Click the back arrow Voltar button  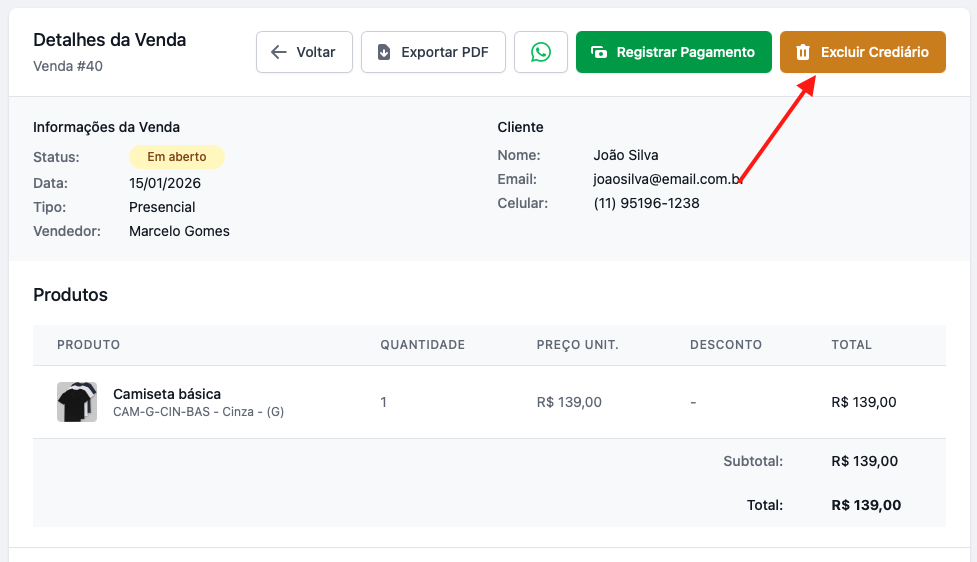(x=304, y=52)
